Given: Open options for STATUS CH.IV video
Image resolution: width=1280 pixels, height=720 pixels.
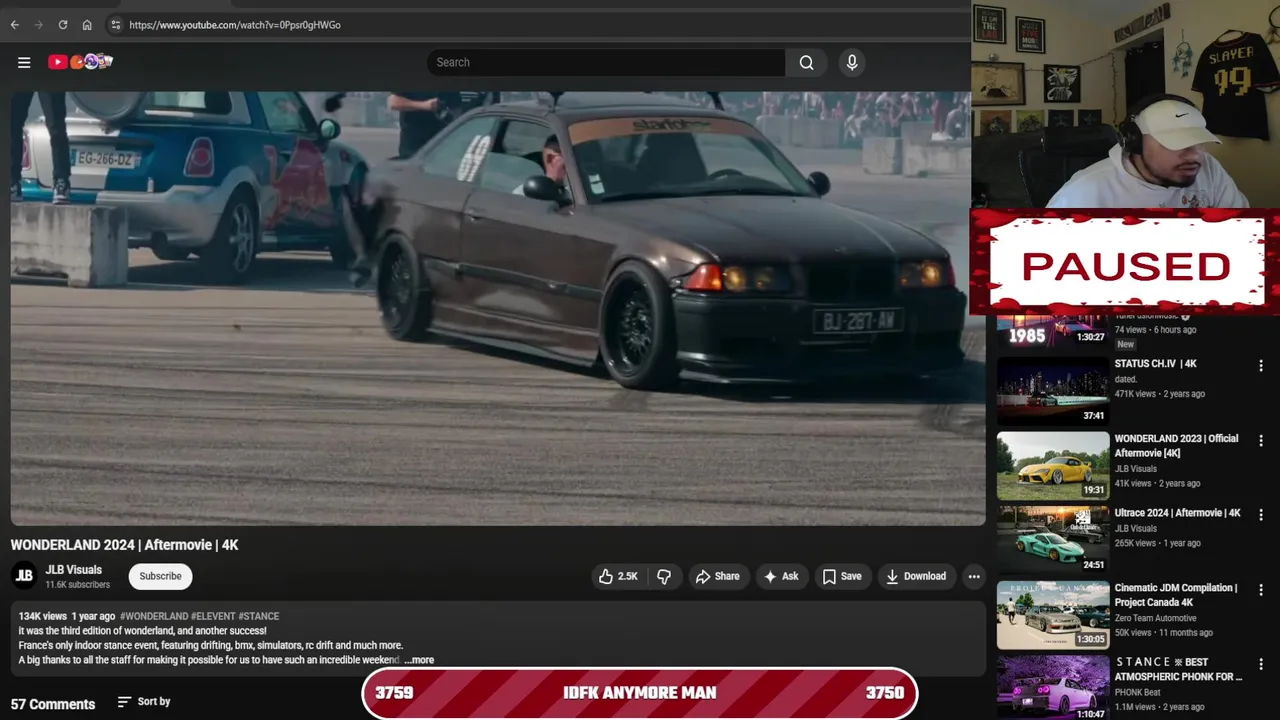Looking at the screenshot, I should pos(1261,366).
